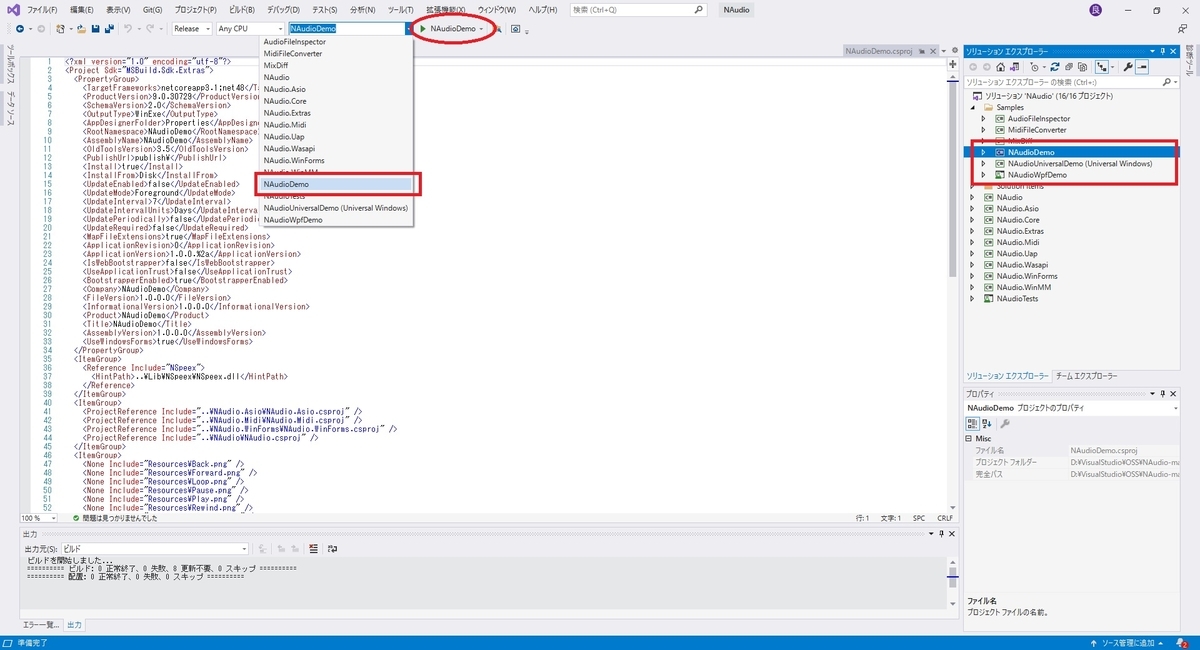
Task: Choose highlighted NAudioDemo in startup list
Action: (337, 184)
